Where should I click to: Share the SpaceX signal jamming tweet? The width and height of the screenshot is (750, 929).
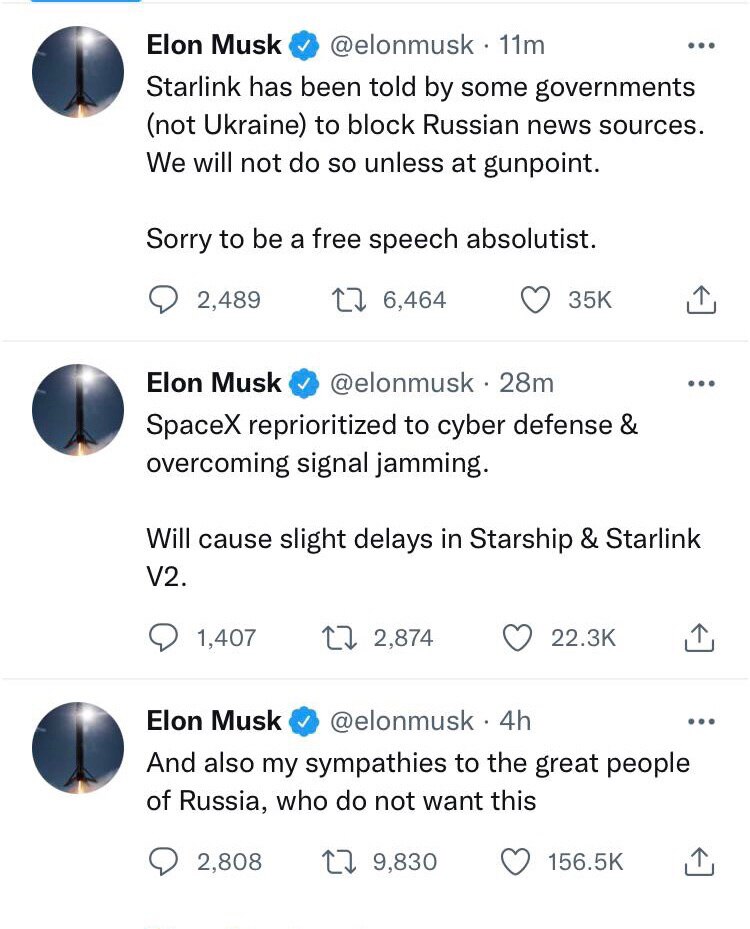click(x=702, y=637)
